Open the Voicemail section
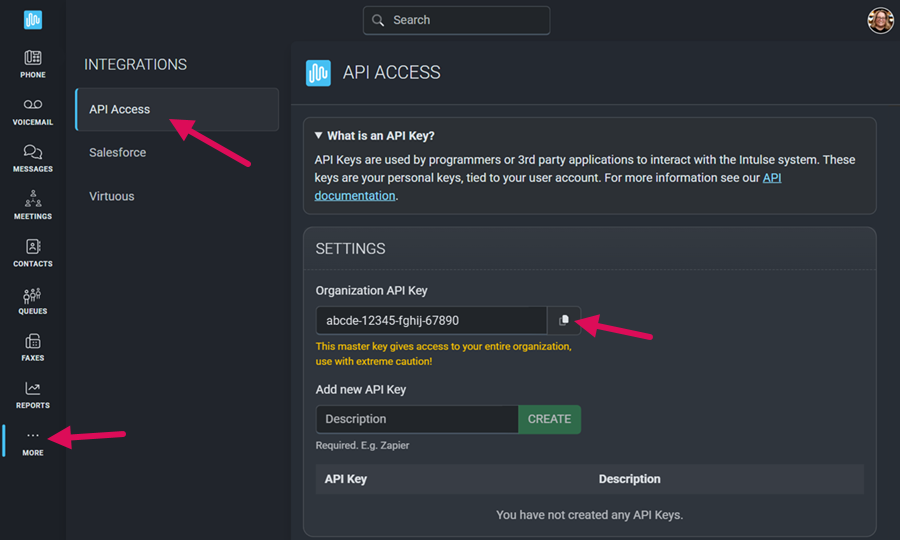This screenshot has width=900, height=540. pos(33,111)
